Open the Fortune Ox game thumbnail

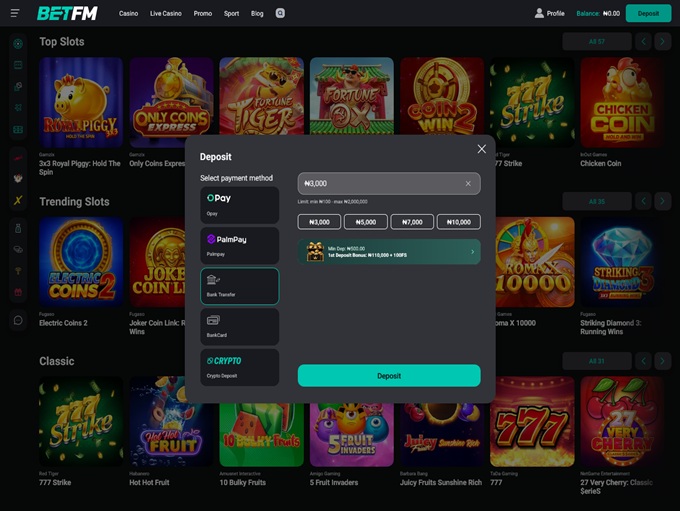point(352,96)
